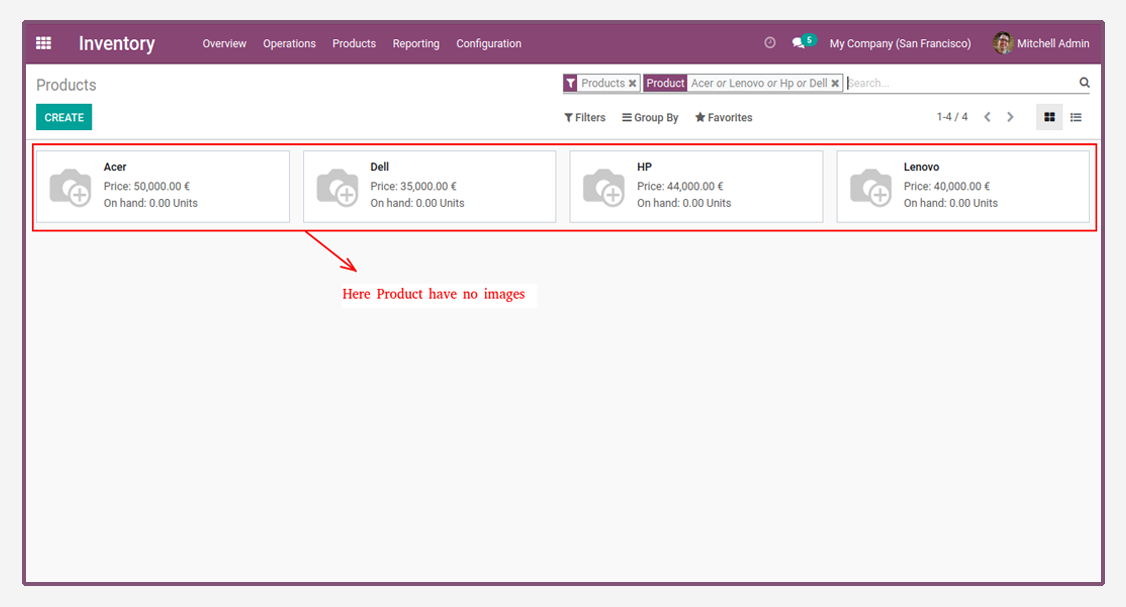This screenshot has width=1126, height=607.
Task: Click the search magnifier icon
Action: coord(1084,83)
